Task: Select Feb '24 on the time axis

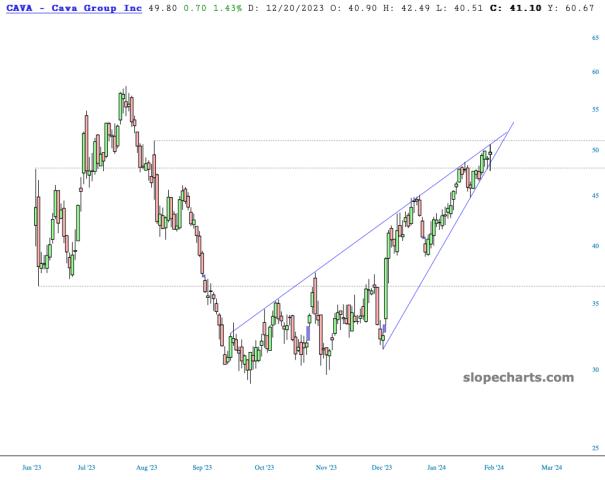Action: (493, 466)
